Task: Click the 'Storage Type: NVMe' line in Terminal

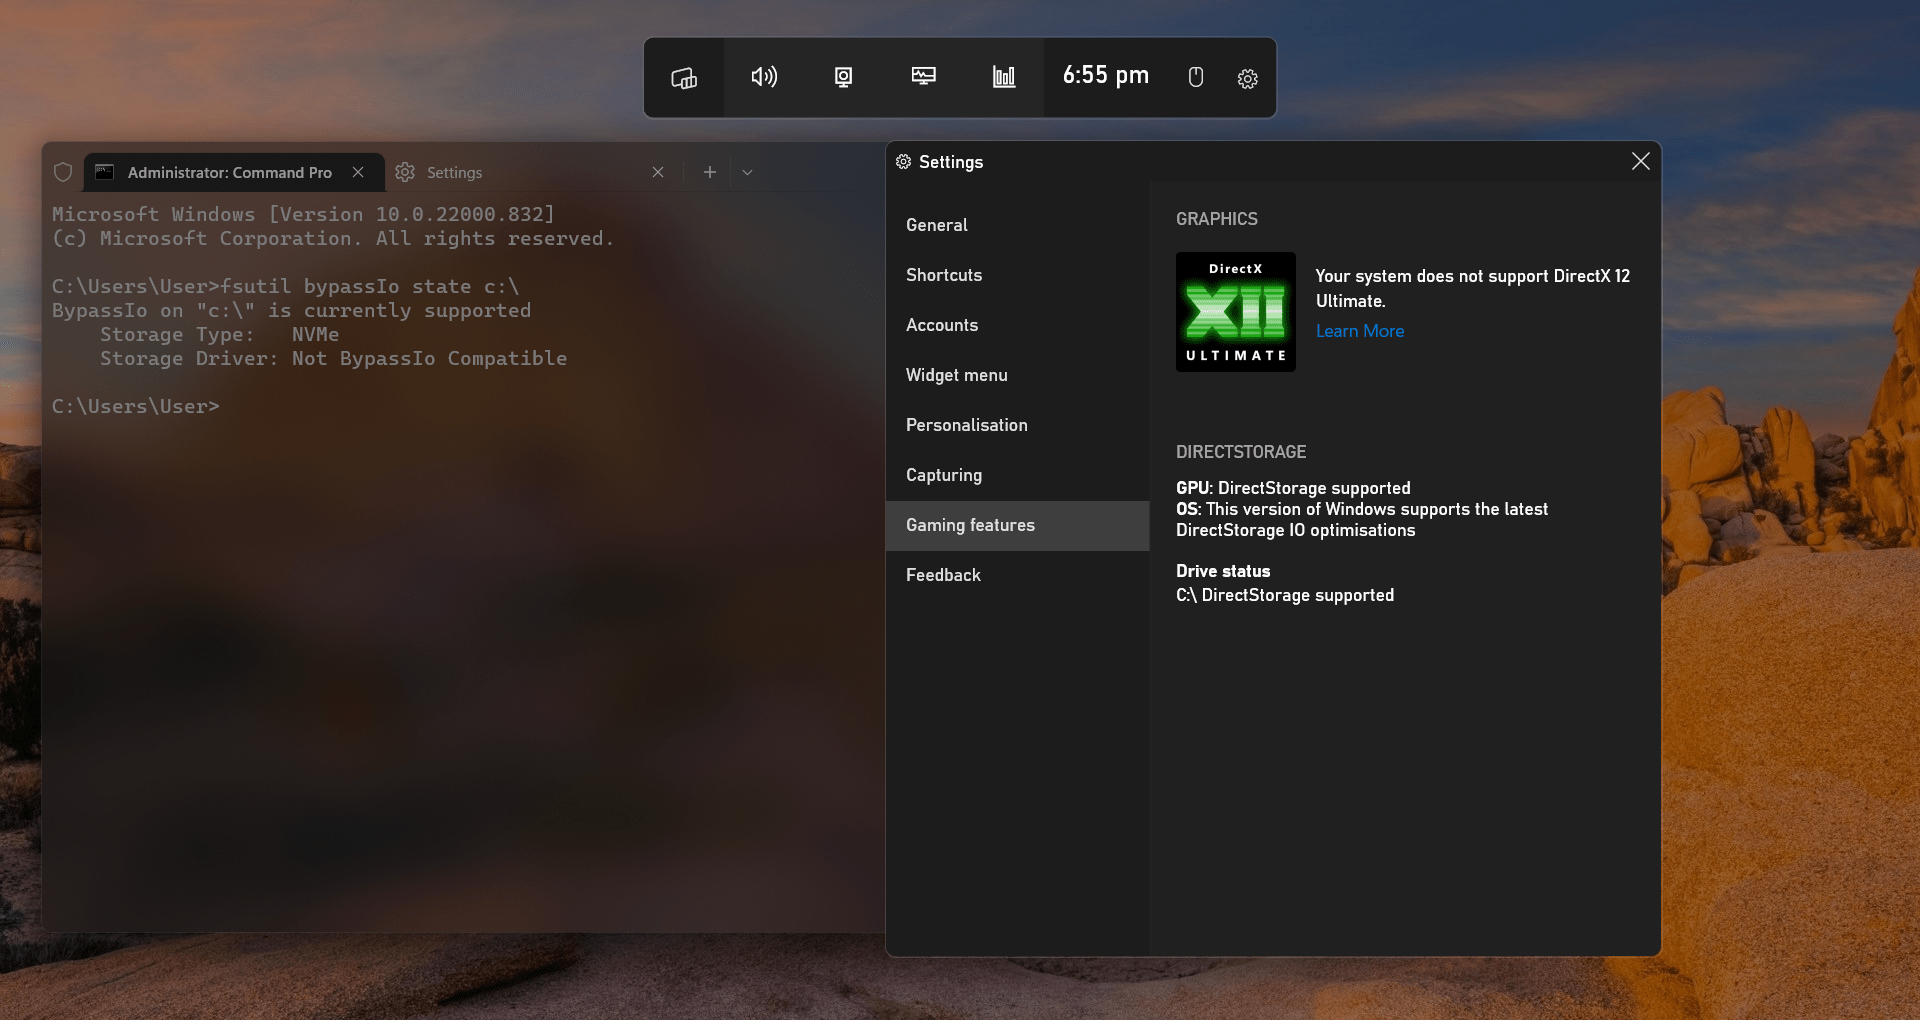Action: pyautogui.click(x=219, y=335)
